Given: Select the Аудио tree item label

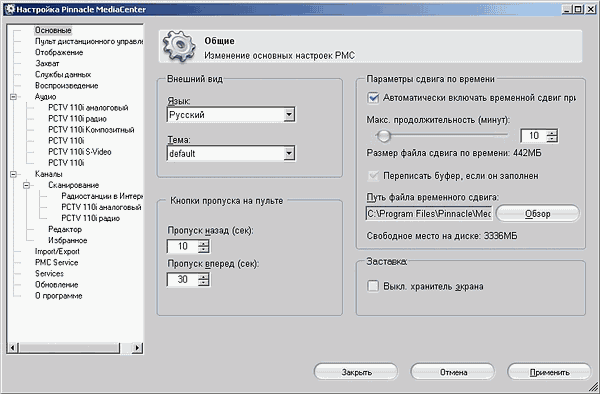Looking at the screenshot, I should 46,97.
